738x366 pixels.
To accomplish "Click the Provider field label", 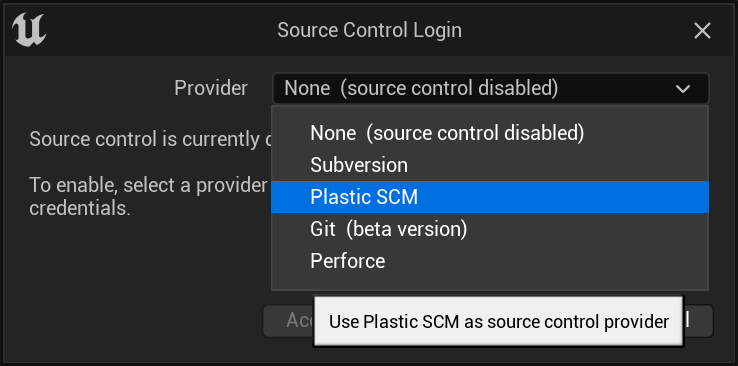I will (x=211, y=88).
